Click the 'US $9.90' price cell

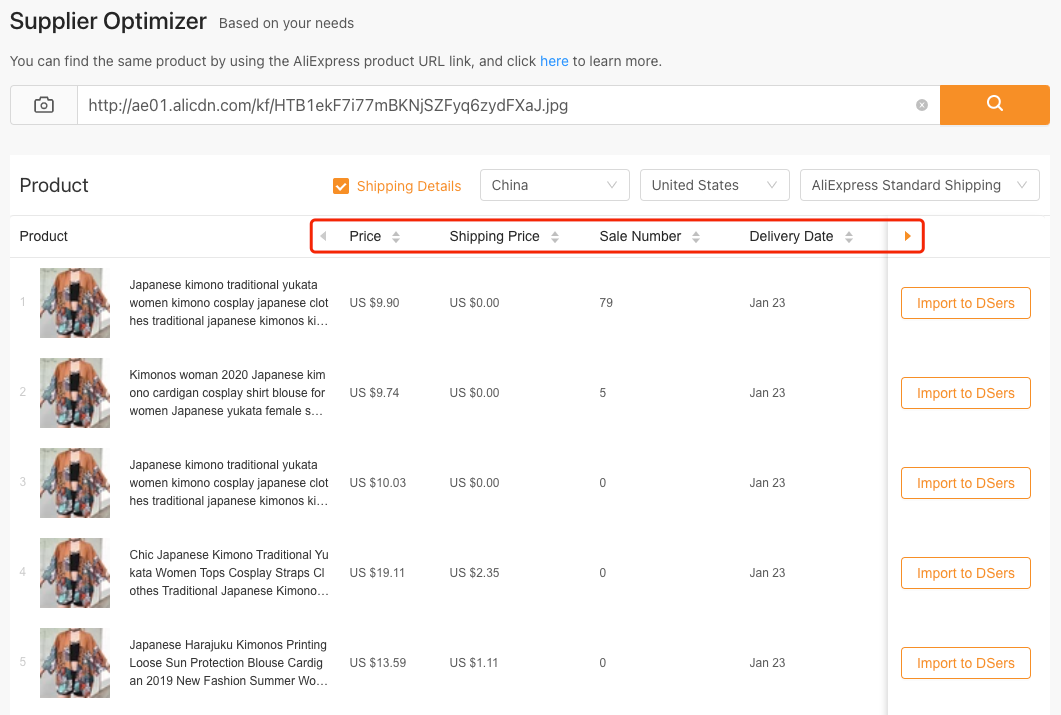[x=374, y=303]
